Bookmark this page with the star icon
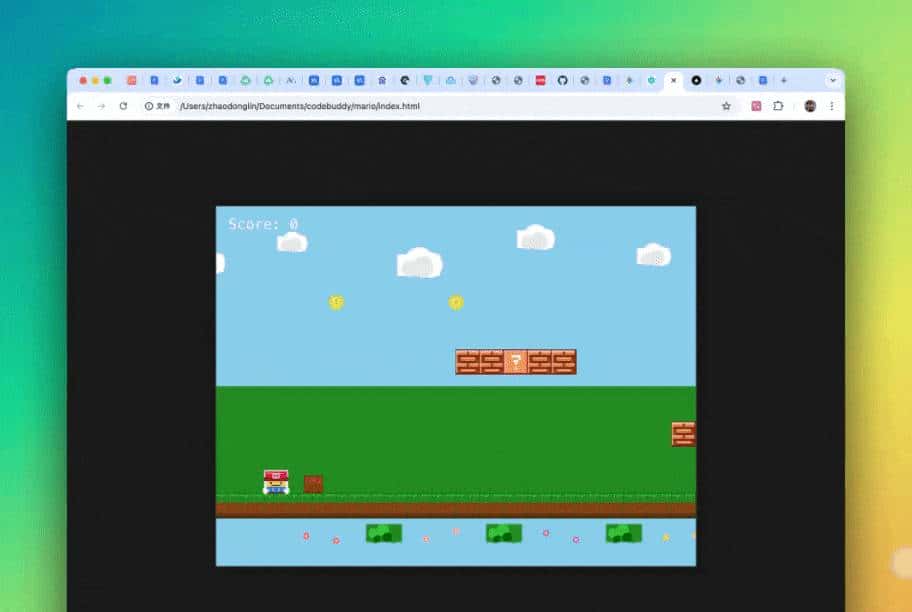The width and height of the screenshot is (912, 612). pyautogui.click(x=726, y=106)
